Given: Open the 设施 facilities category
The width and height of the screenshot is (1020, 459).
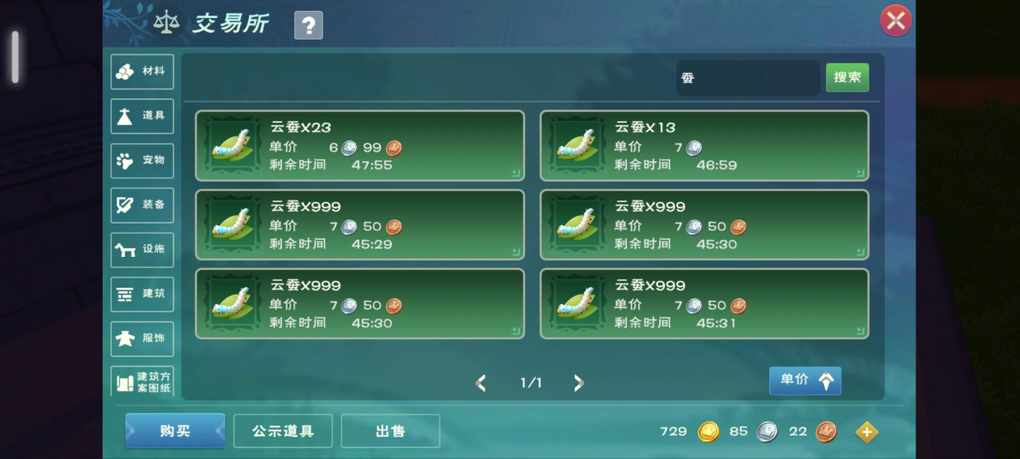Looking at the screenshot, I should click(142, 250).
